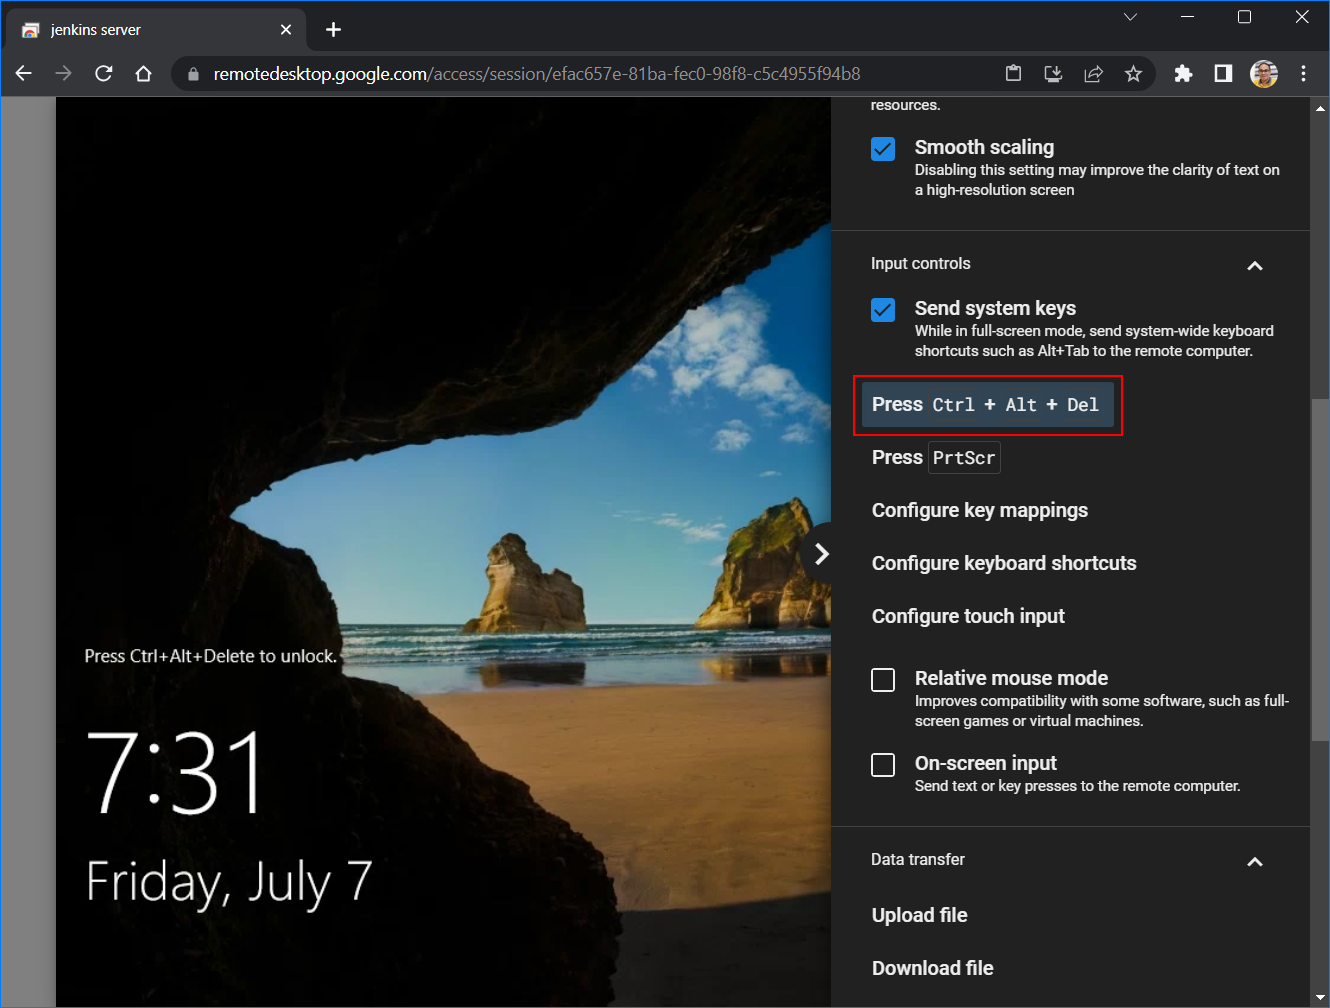Reload the remote desktop page
Image resolution: width=1330 pixels, height=1008 pixels.
pyautogui.click(x=104, y=73)
